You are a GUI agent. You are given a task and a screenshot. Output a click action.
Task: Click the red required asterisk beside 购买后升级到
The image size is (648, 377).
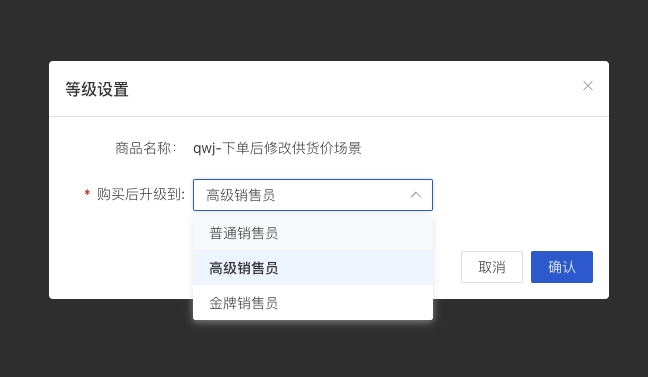pos(87,193)
